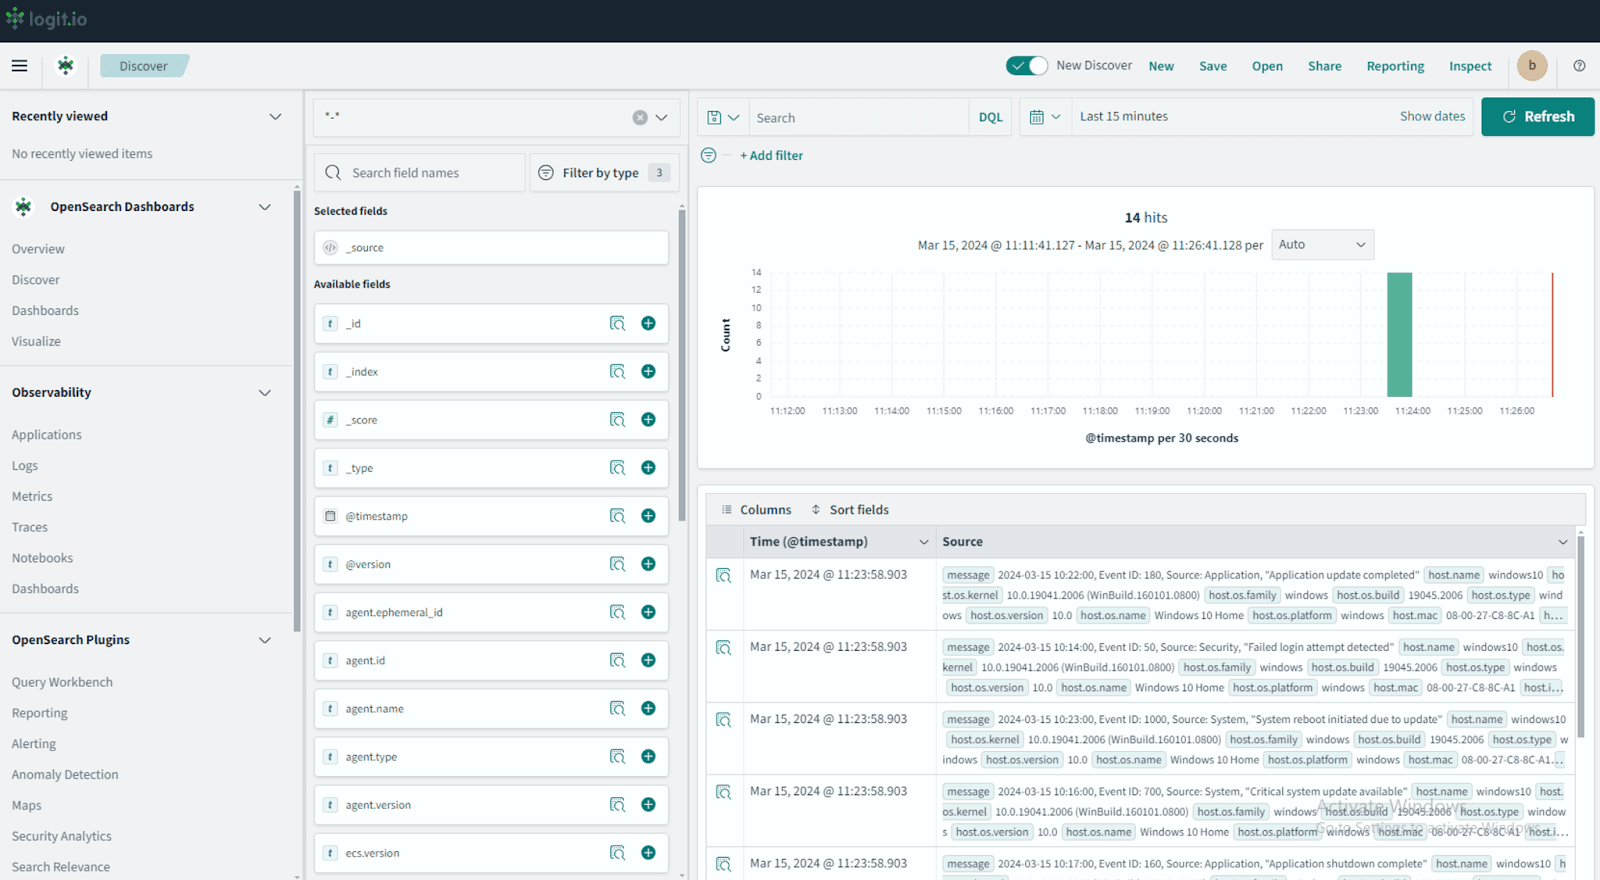Clear the index pattern selection
The image size is (1600, 880).
(x=640, y=118)
